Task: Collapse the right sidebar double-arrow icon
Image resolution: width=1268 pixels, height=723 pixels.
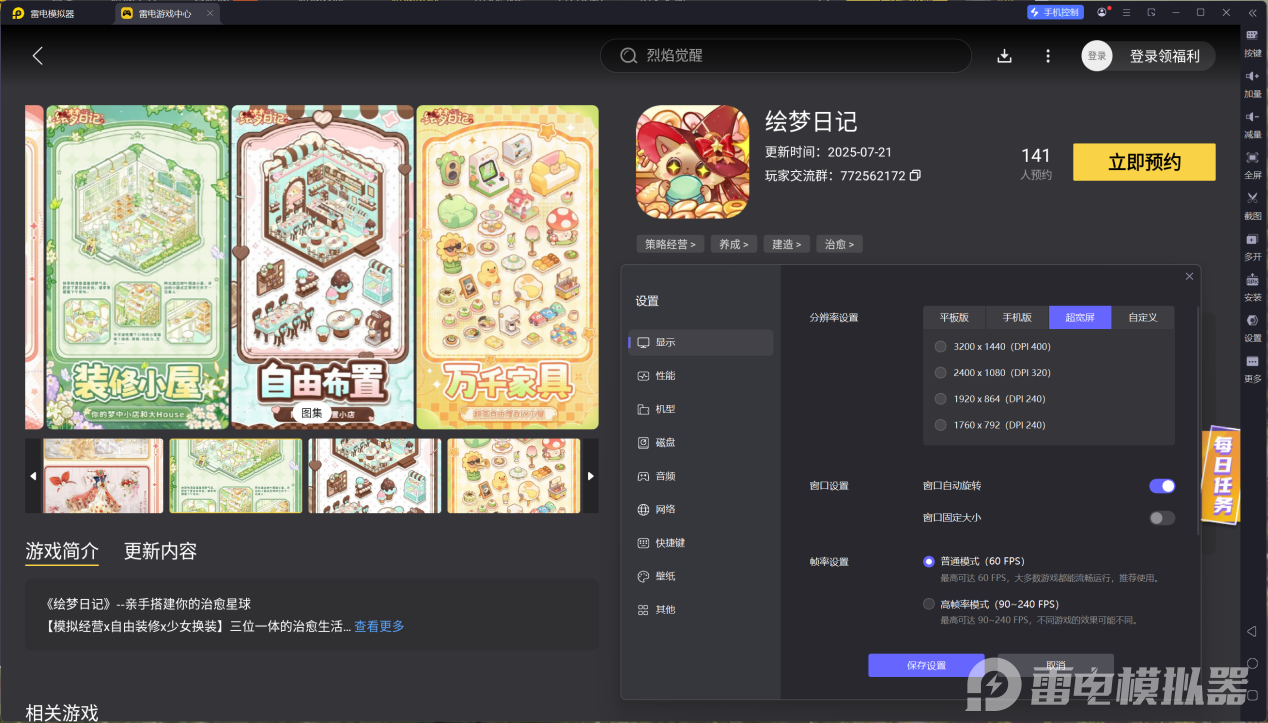Action: [1252, 13]
